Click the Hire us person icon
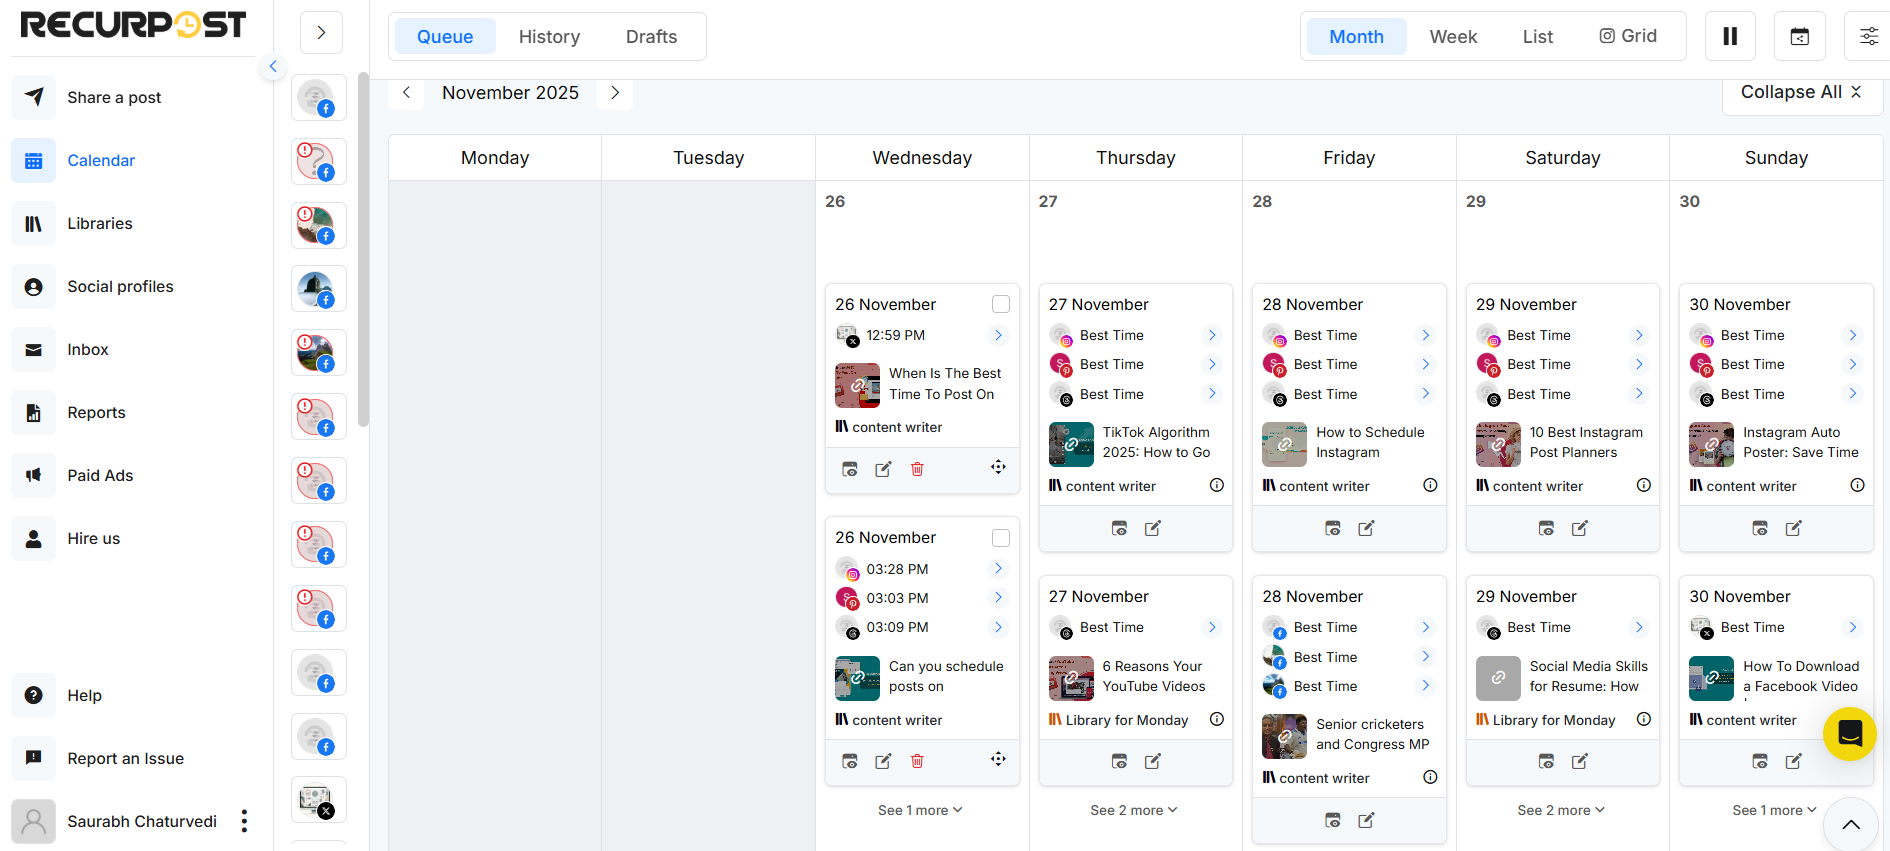 click(x=33, y=538)
